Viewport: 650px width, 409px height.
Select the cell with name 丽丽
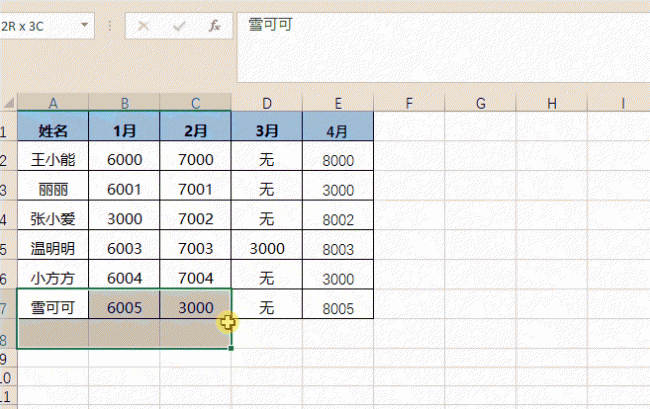pos(53,186)
